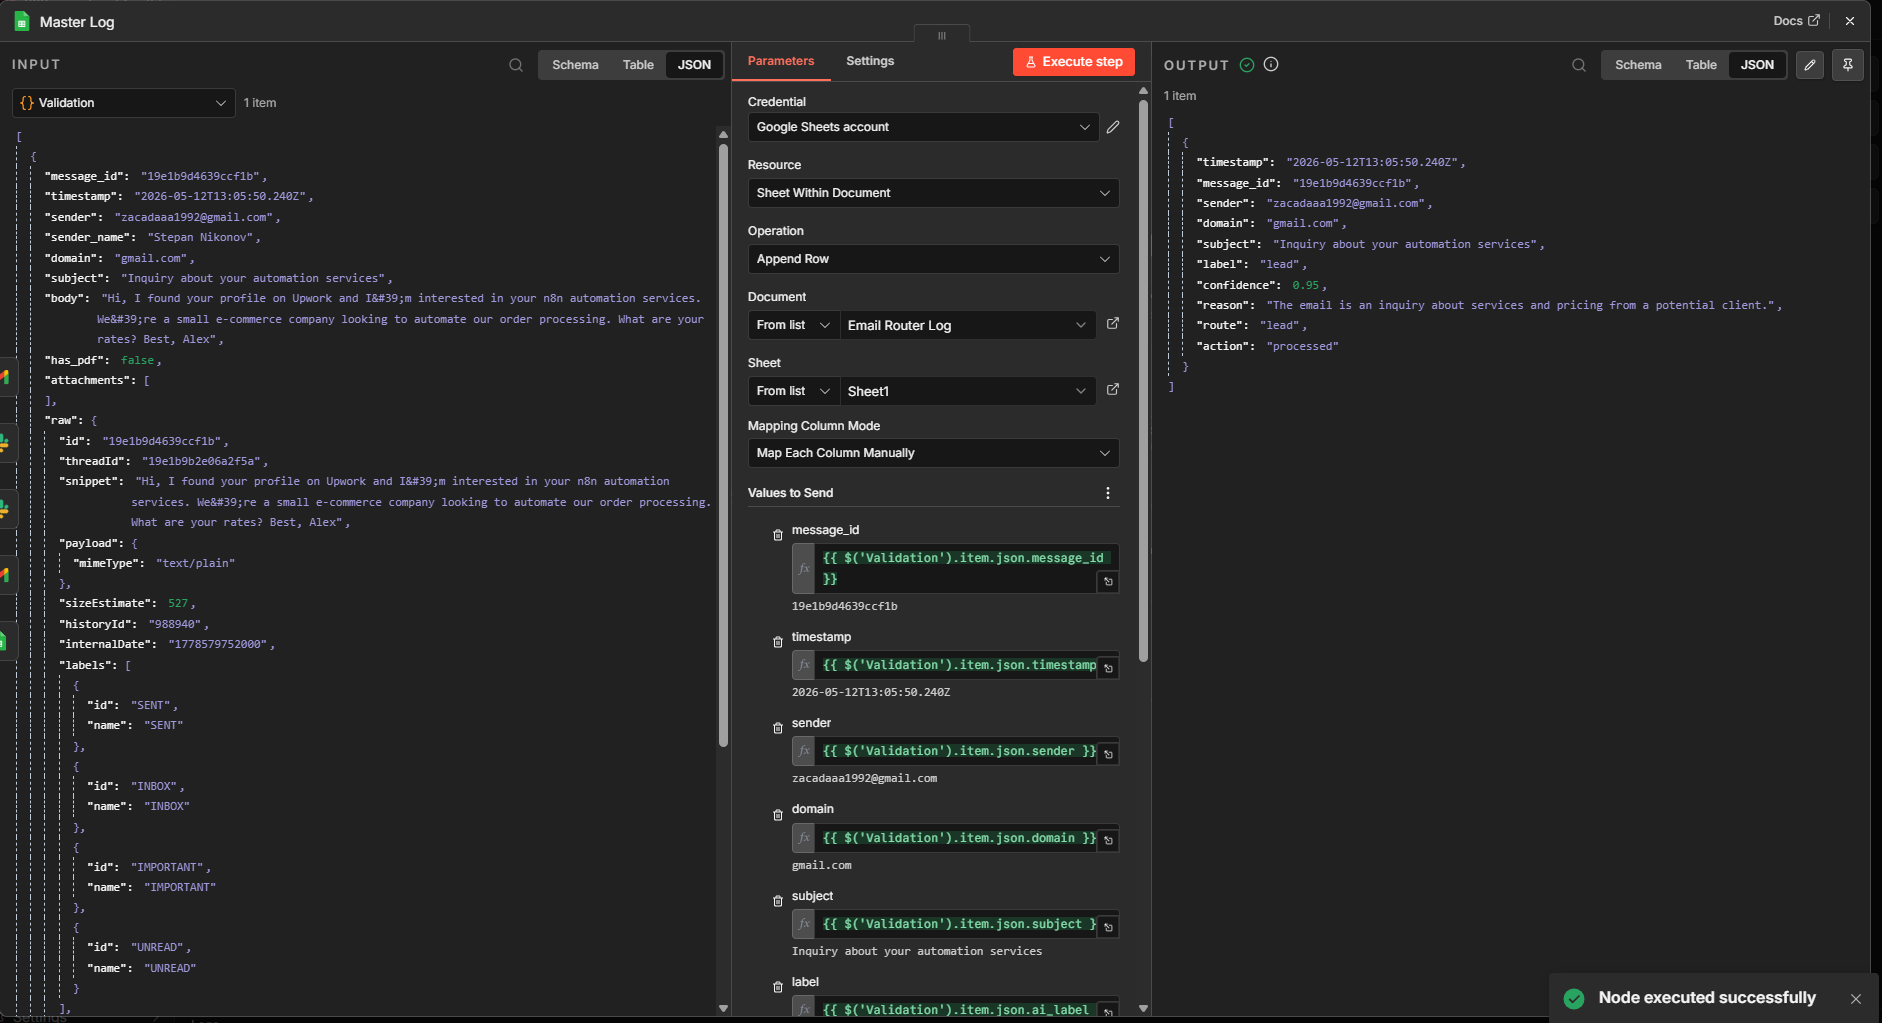Open the Docs link
1882x1023 pixels.
pos(1796,21)
